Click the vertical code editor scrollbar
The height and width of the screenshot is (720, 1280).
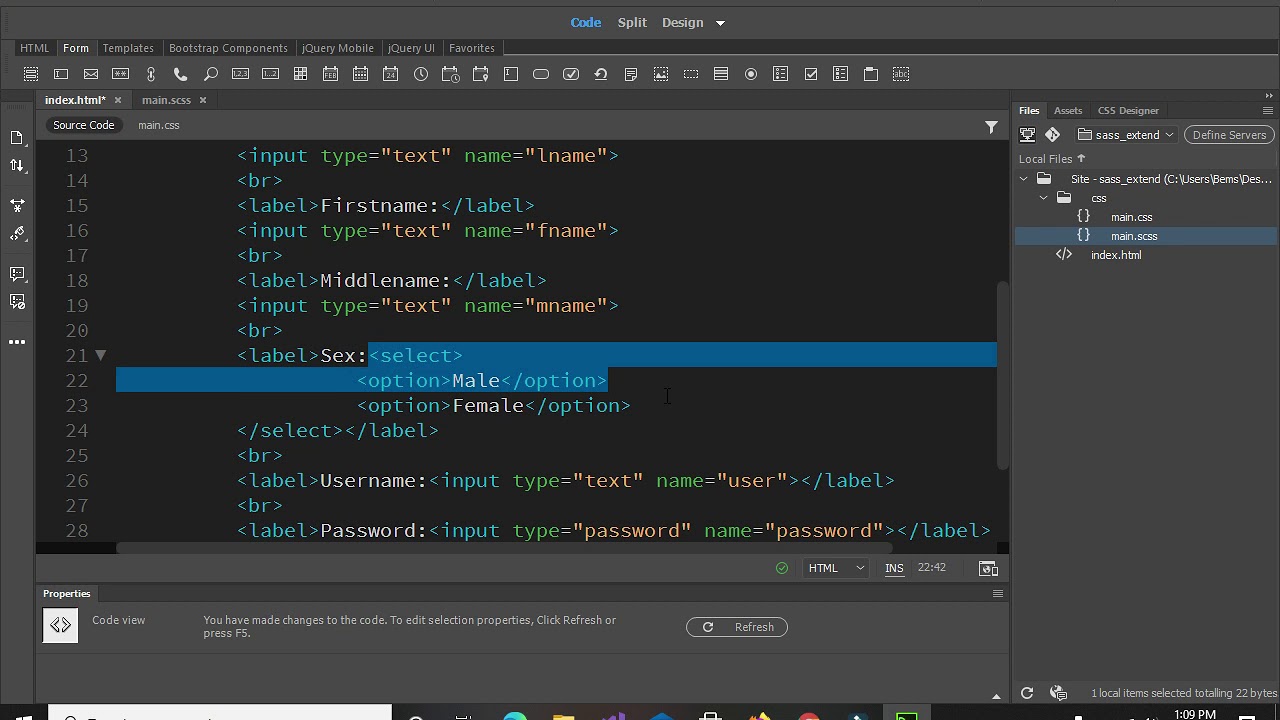pyautogui.click(x=1003, y=375)
